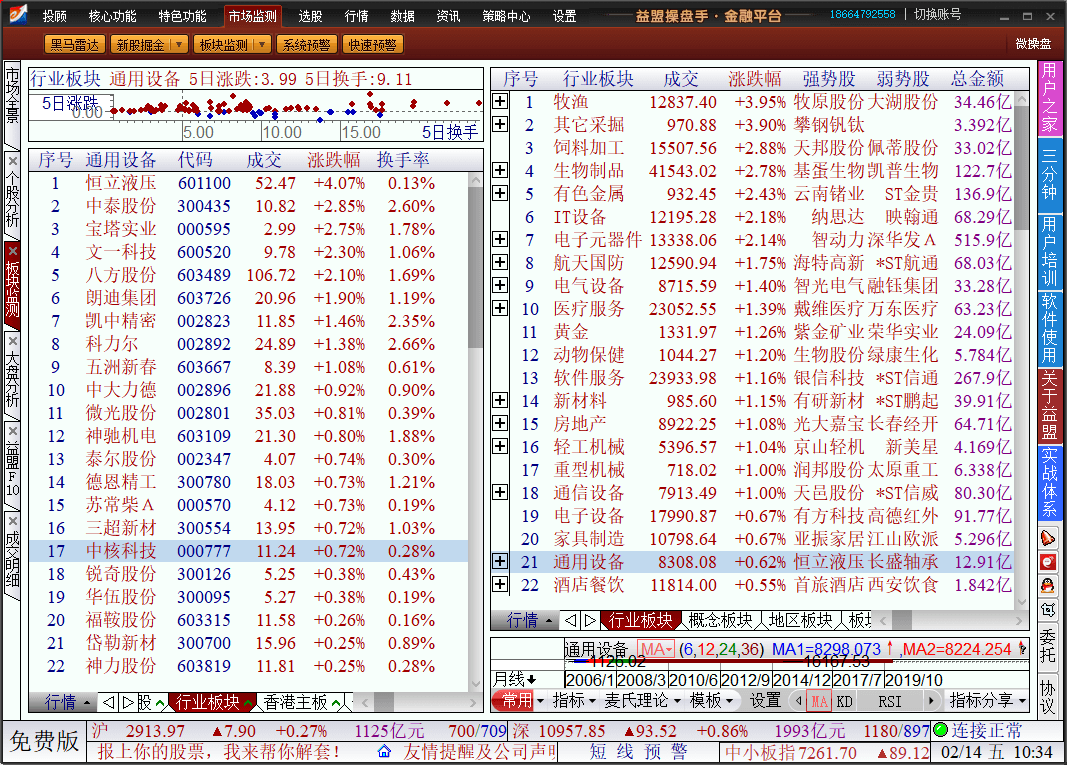The width and height of the screenshot is (1067, 765).
Task: Open the 行情 dropdown in the left panel
Action: tap(67, 702)
